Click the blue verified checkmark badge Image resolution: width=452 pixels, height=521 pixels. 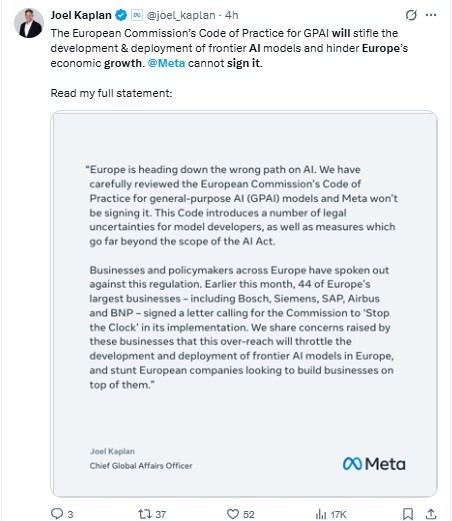pos(121,15)
